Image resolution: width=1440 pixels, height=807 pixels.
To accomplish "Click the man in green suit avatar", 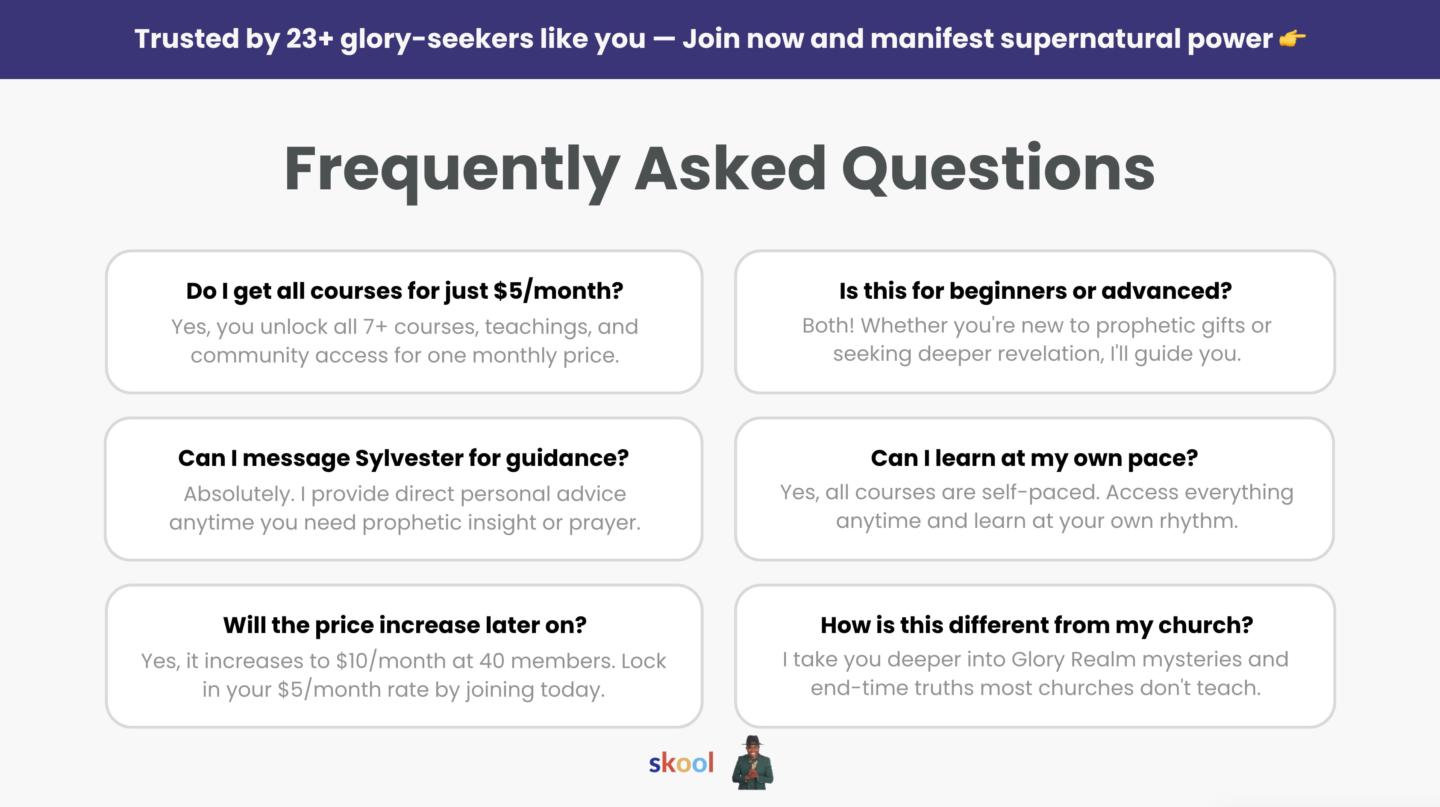I will 752,763.
